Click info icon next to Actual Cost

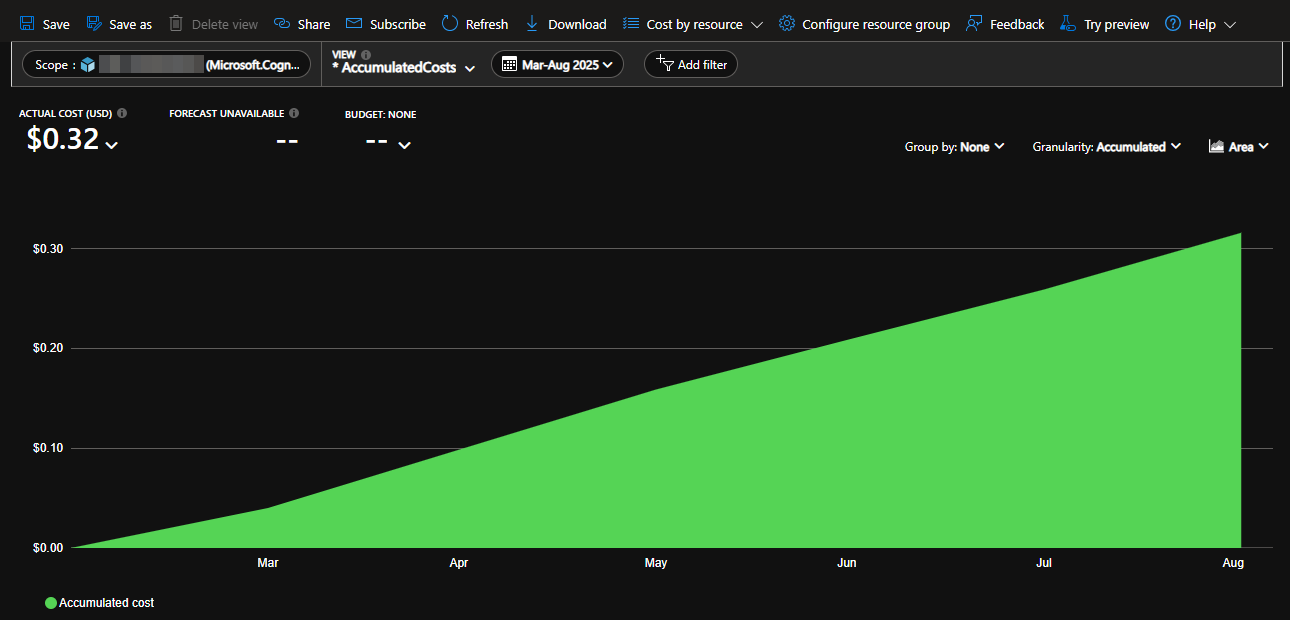tap(122, 114)
